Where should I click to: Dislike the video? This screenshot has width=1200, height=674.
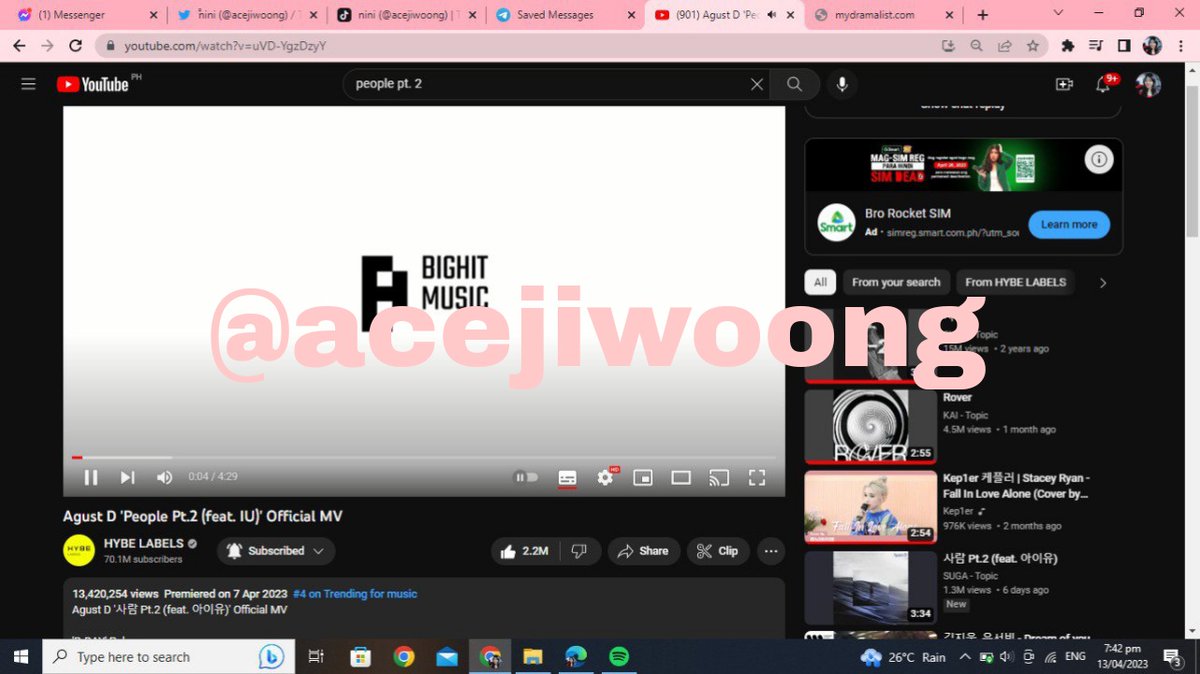(x=579, y=551)
